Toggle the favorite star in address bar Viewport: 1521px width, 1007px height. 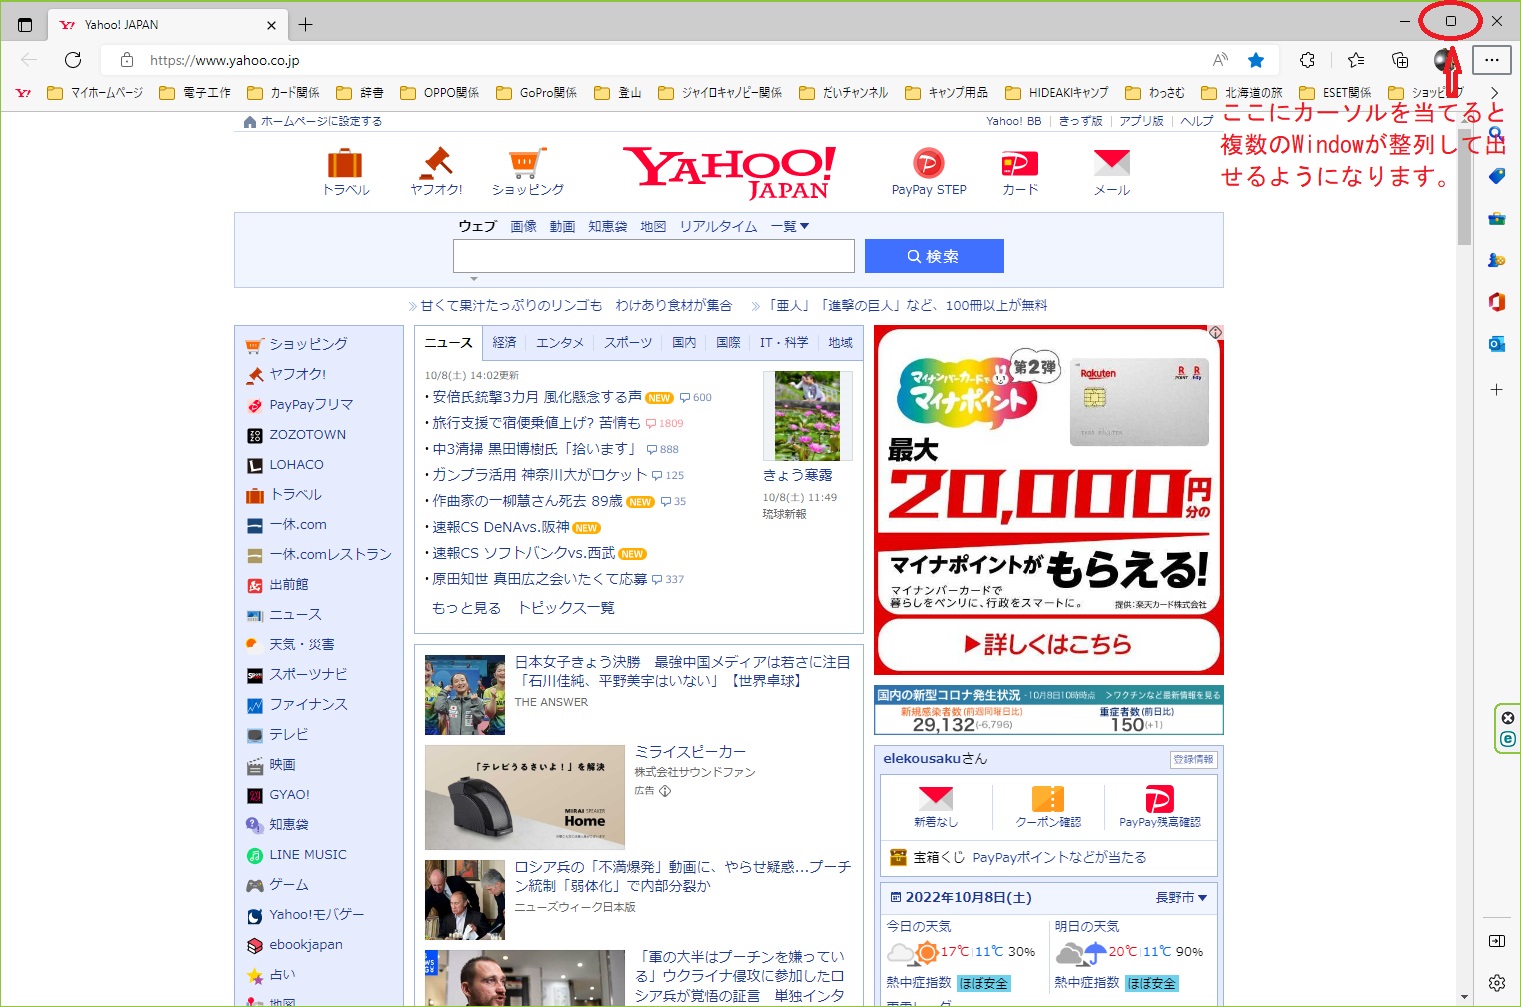[1256, 60]
